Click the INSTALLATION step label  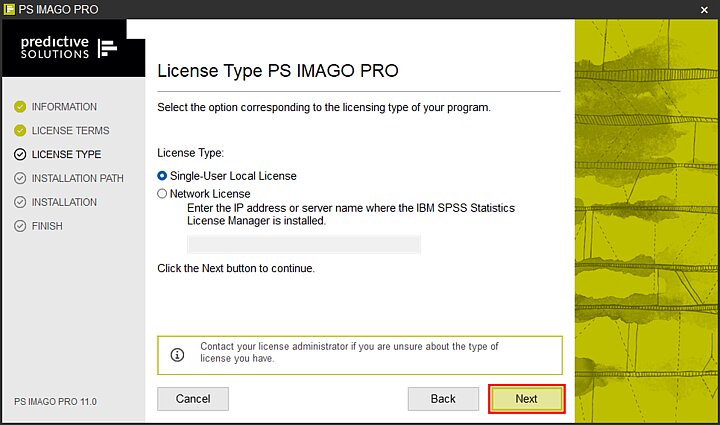tap(64, 202)
